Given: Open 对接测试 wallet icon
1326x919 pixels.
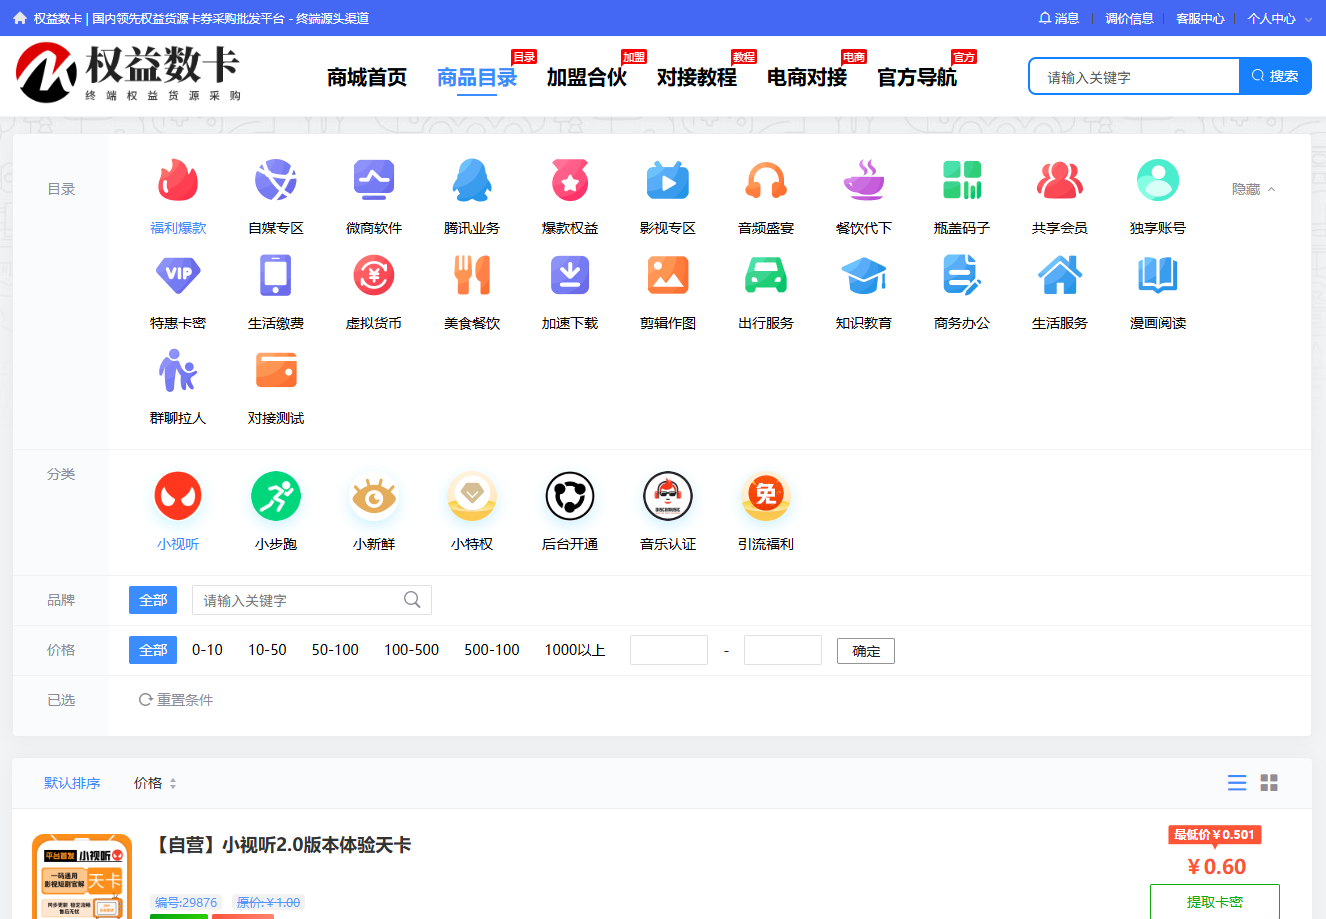Looking at the screenshot, I should [276, 370].
